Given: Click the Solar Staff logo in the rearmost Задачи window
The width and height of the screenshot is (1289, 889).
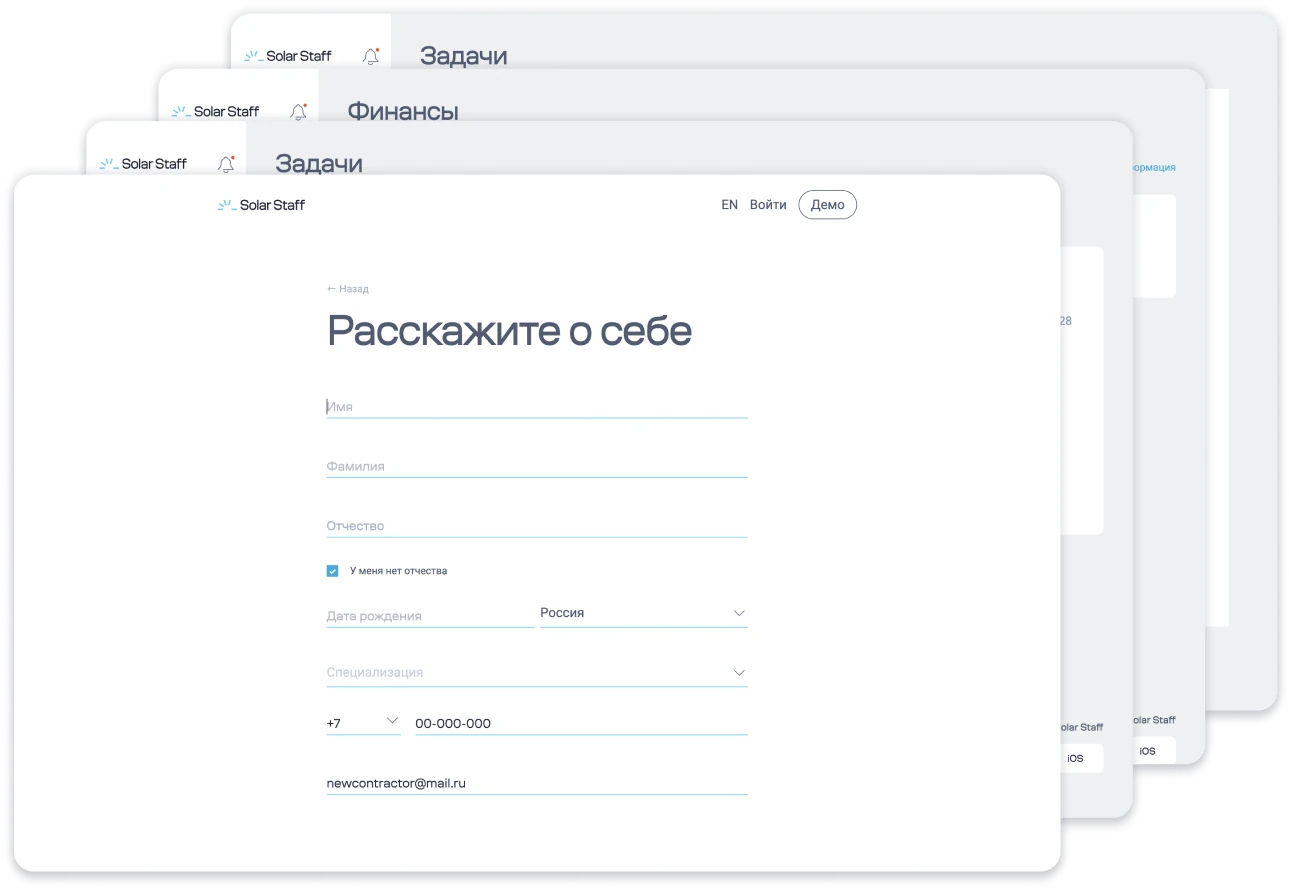Looking at the screenshot, I should coord(288,56).
